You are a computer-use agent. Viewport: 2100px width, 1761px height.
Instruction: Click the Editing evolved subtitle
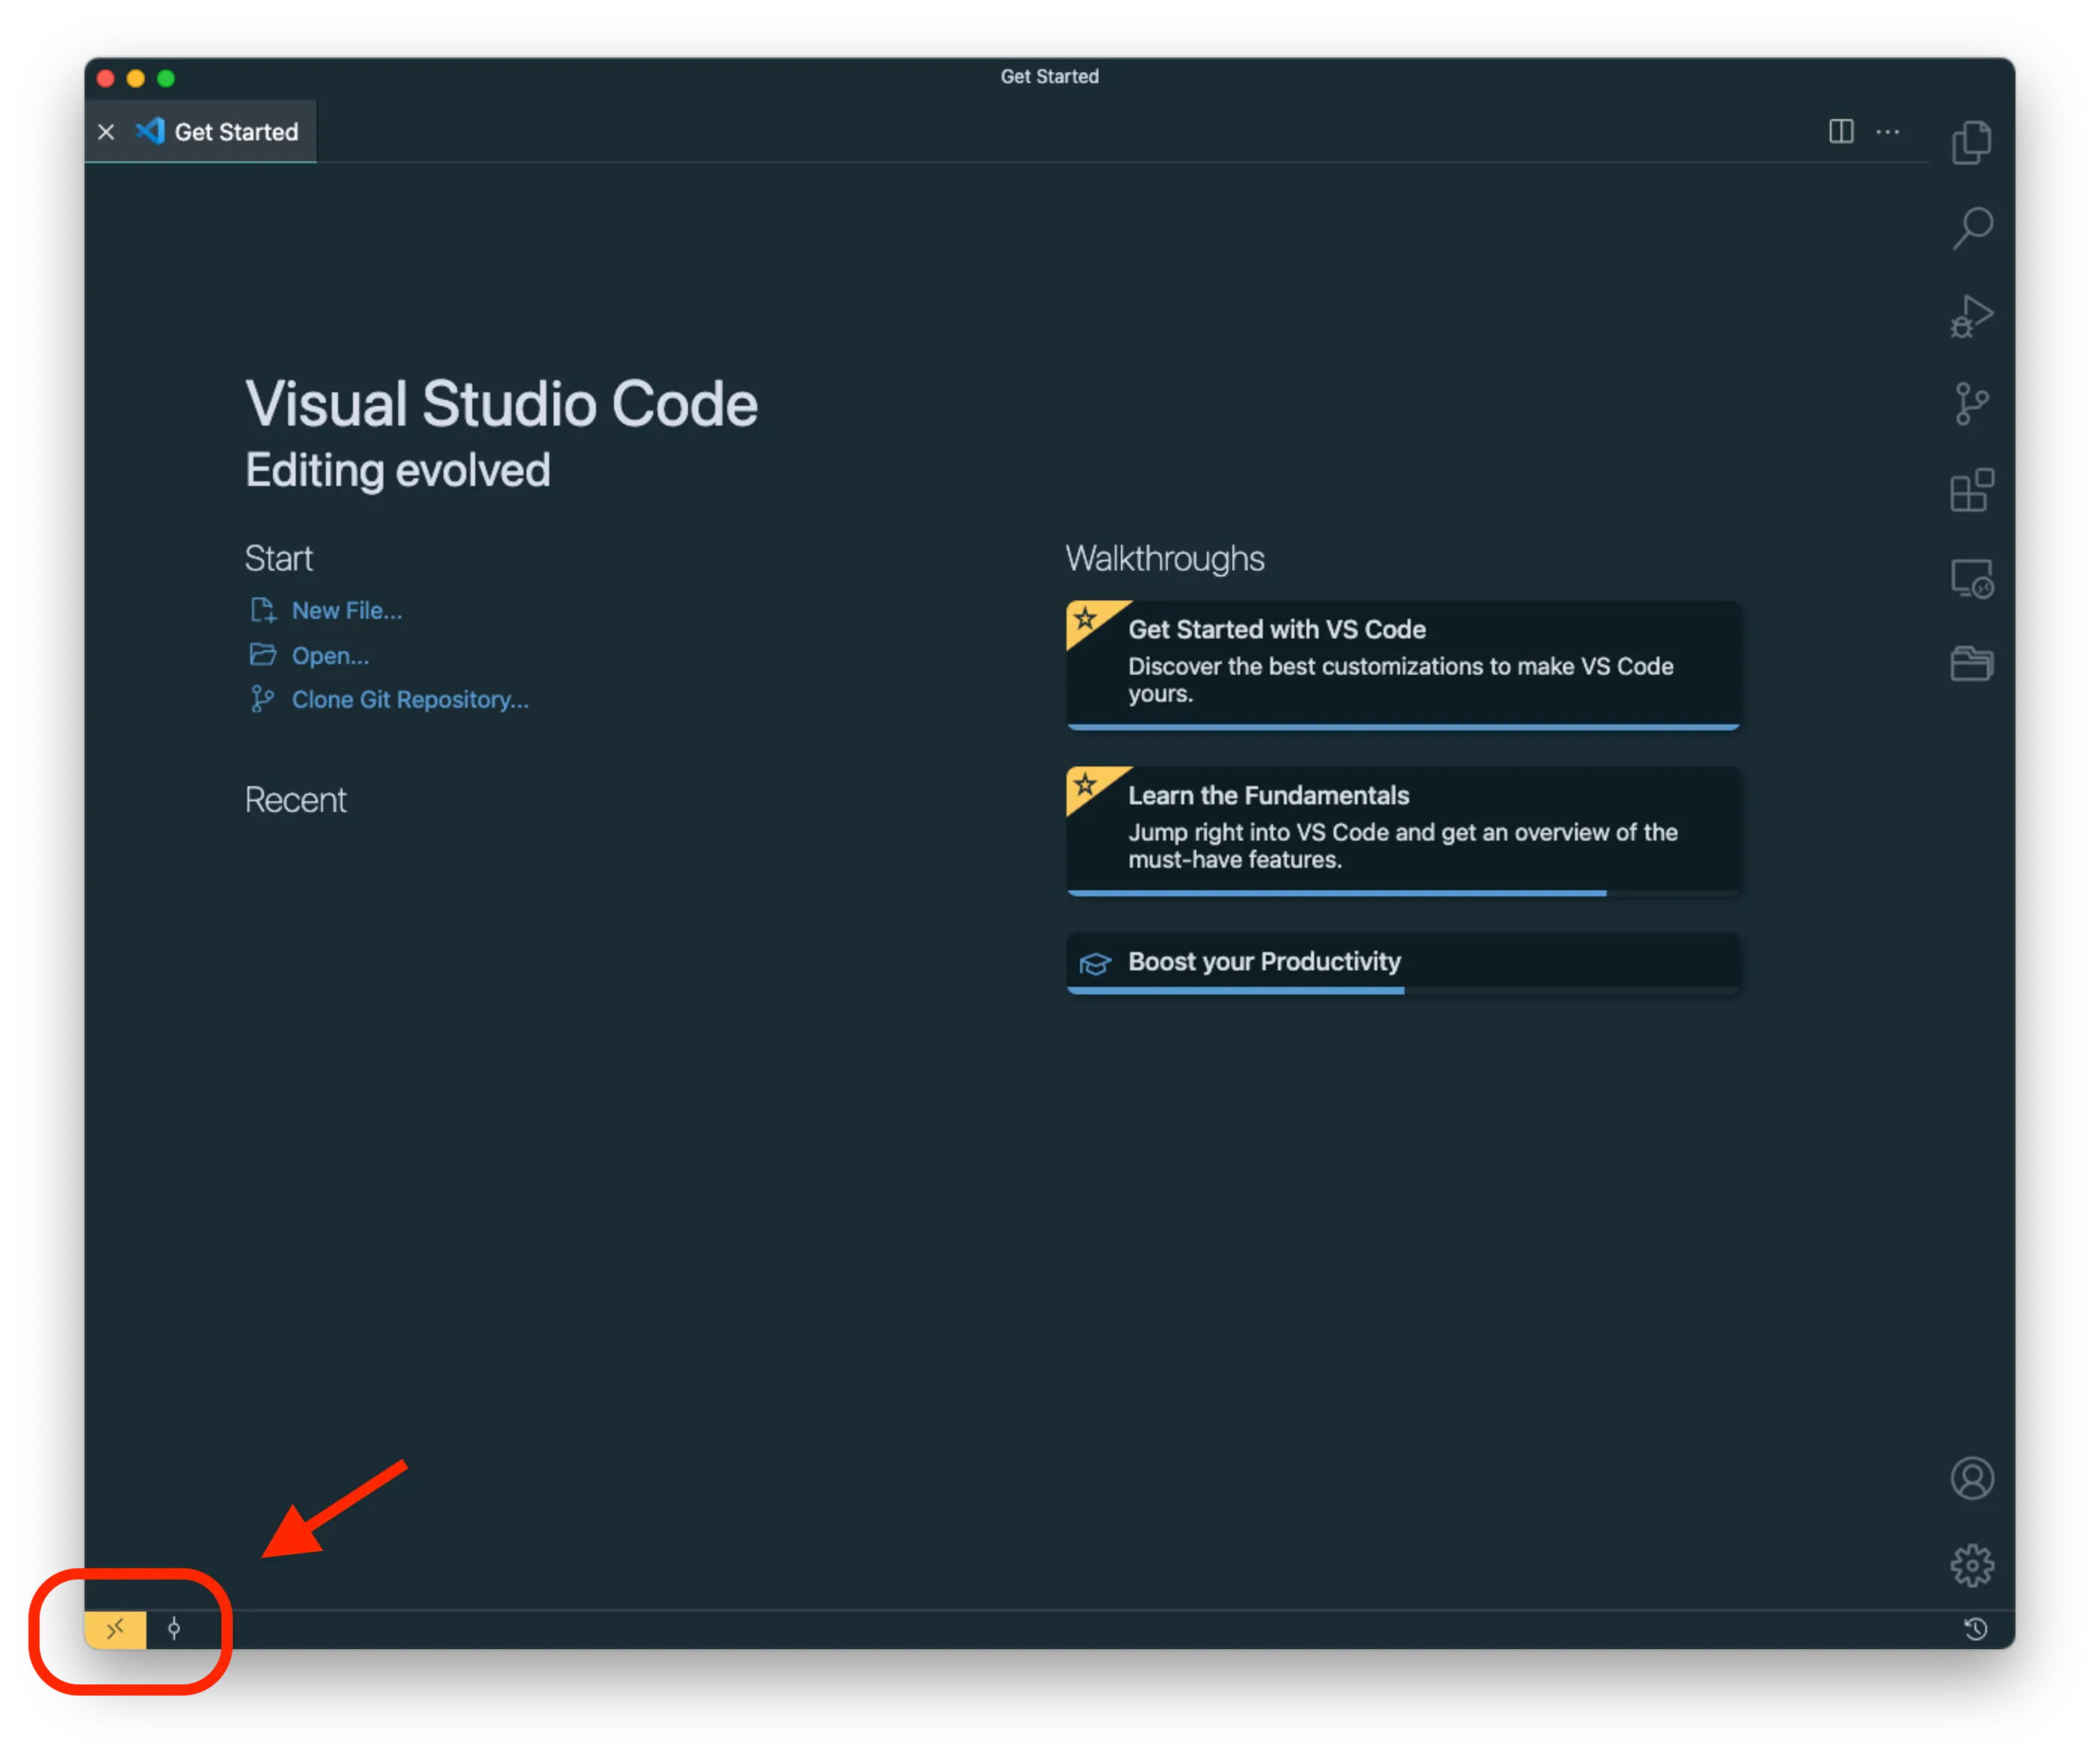pos(398,470)
